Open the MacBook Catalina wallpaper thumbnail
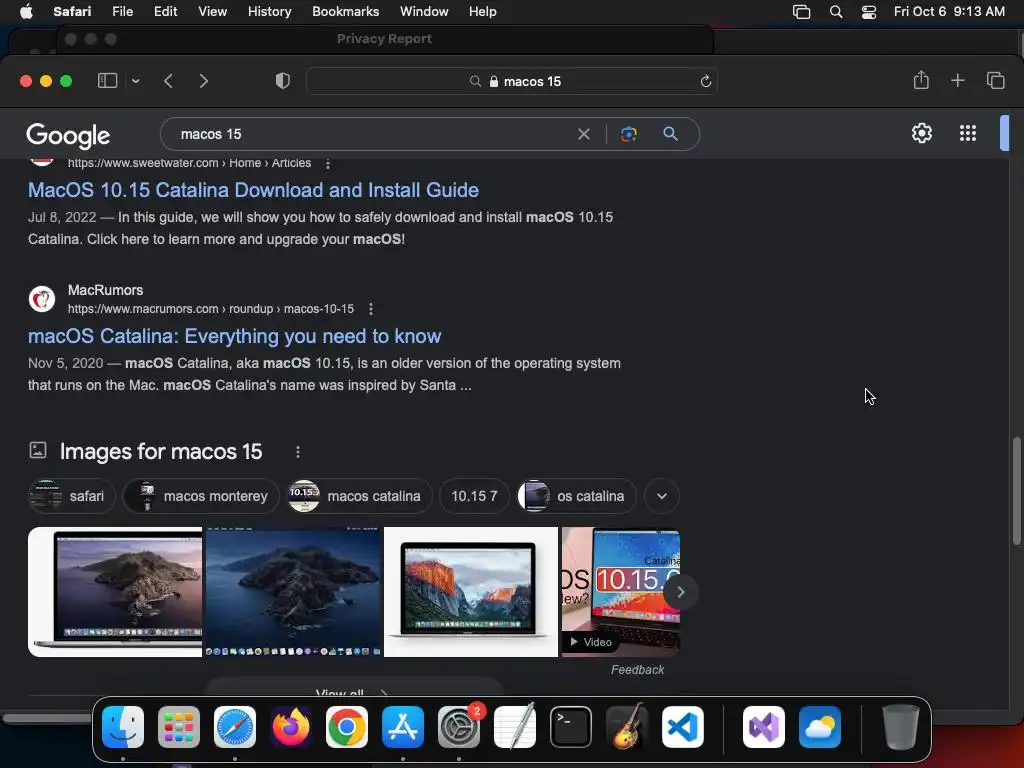1024x768 pixels. [x=115, y=592]
